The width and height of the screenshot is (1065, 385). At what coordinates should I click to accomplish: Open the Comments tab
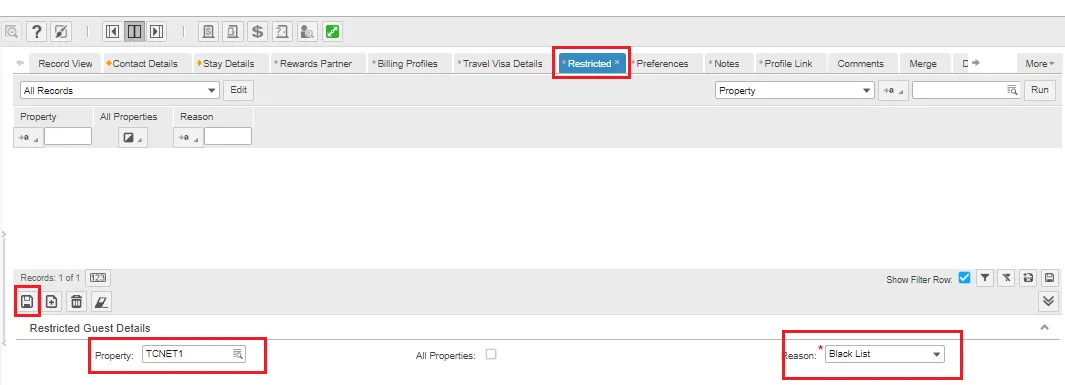pos(861,63)
